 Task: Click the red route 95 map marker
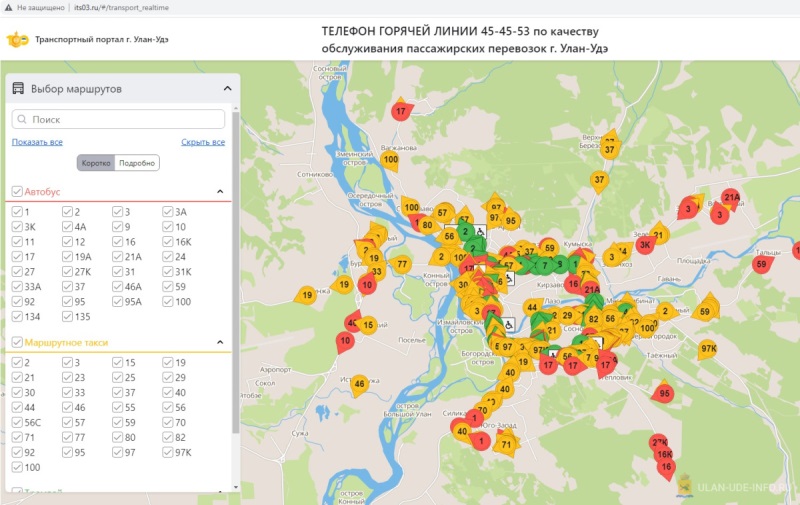point(665,393)
